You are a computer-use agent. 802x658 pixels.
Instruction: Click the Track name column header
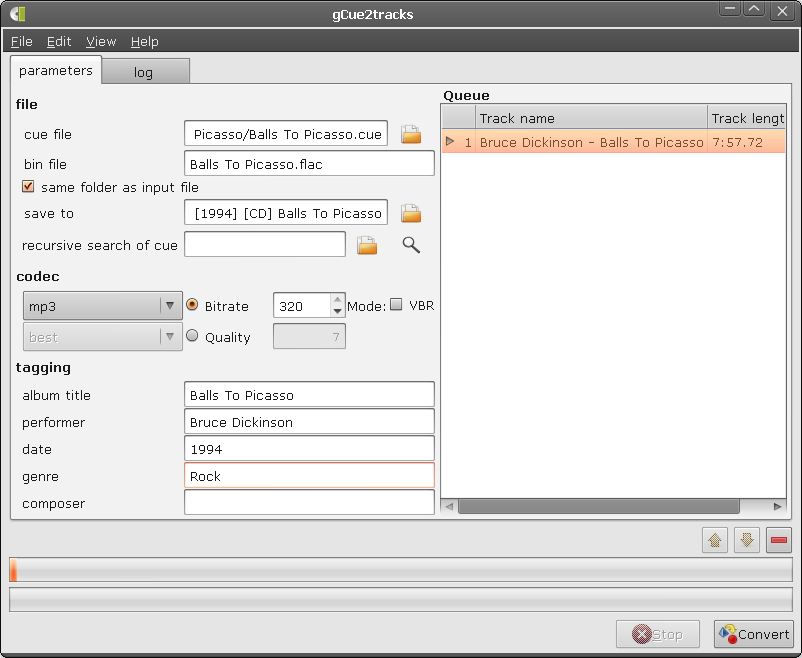pyautogui.click(x=591, y=118)
